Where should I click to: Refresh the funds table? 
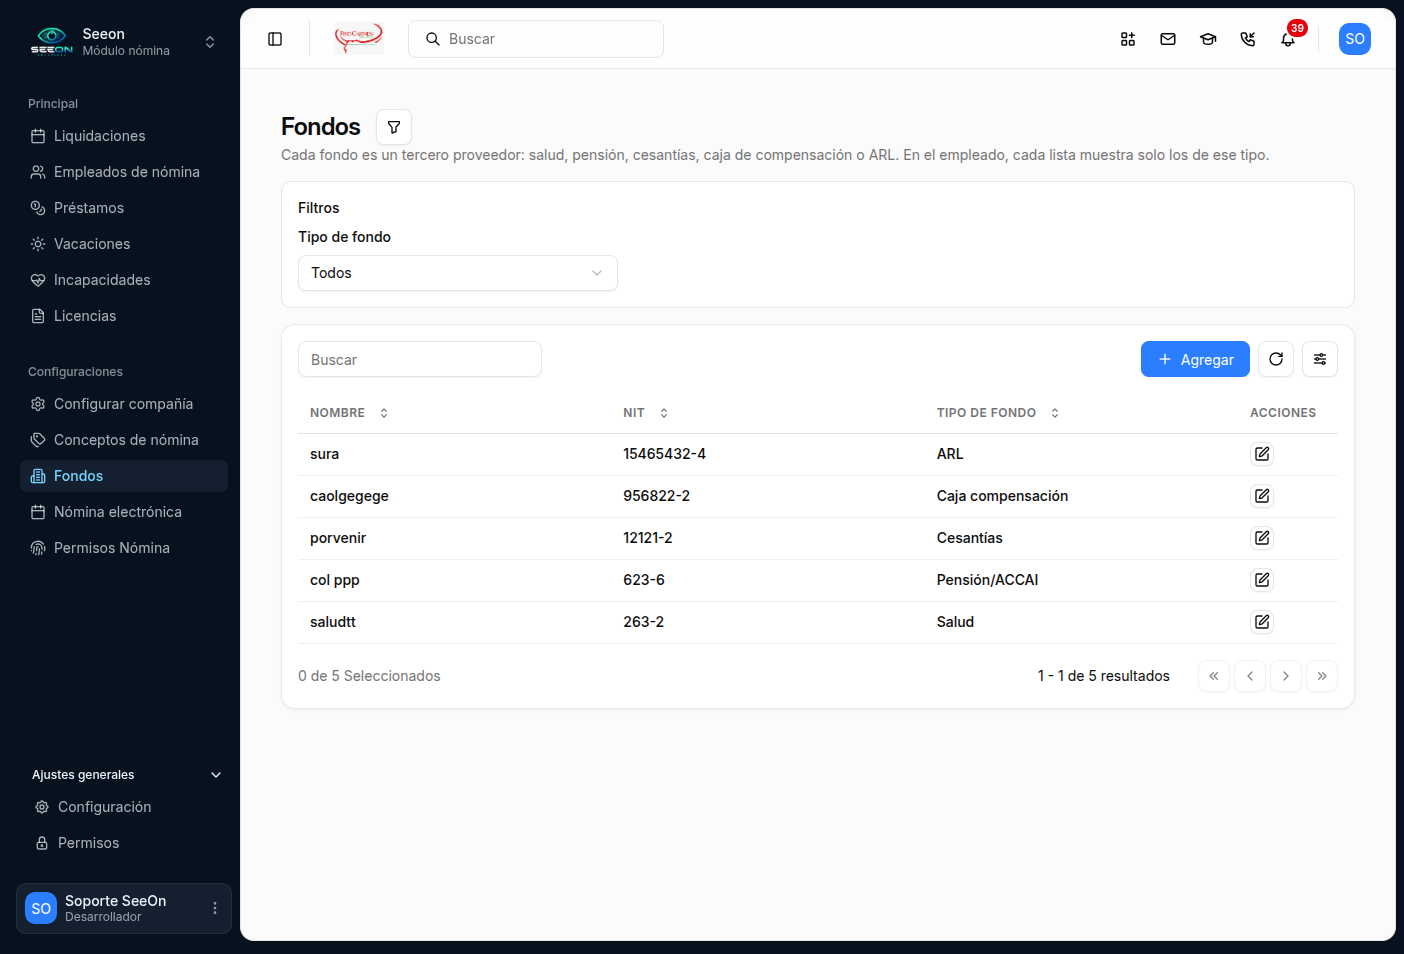coord(1276,359)
